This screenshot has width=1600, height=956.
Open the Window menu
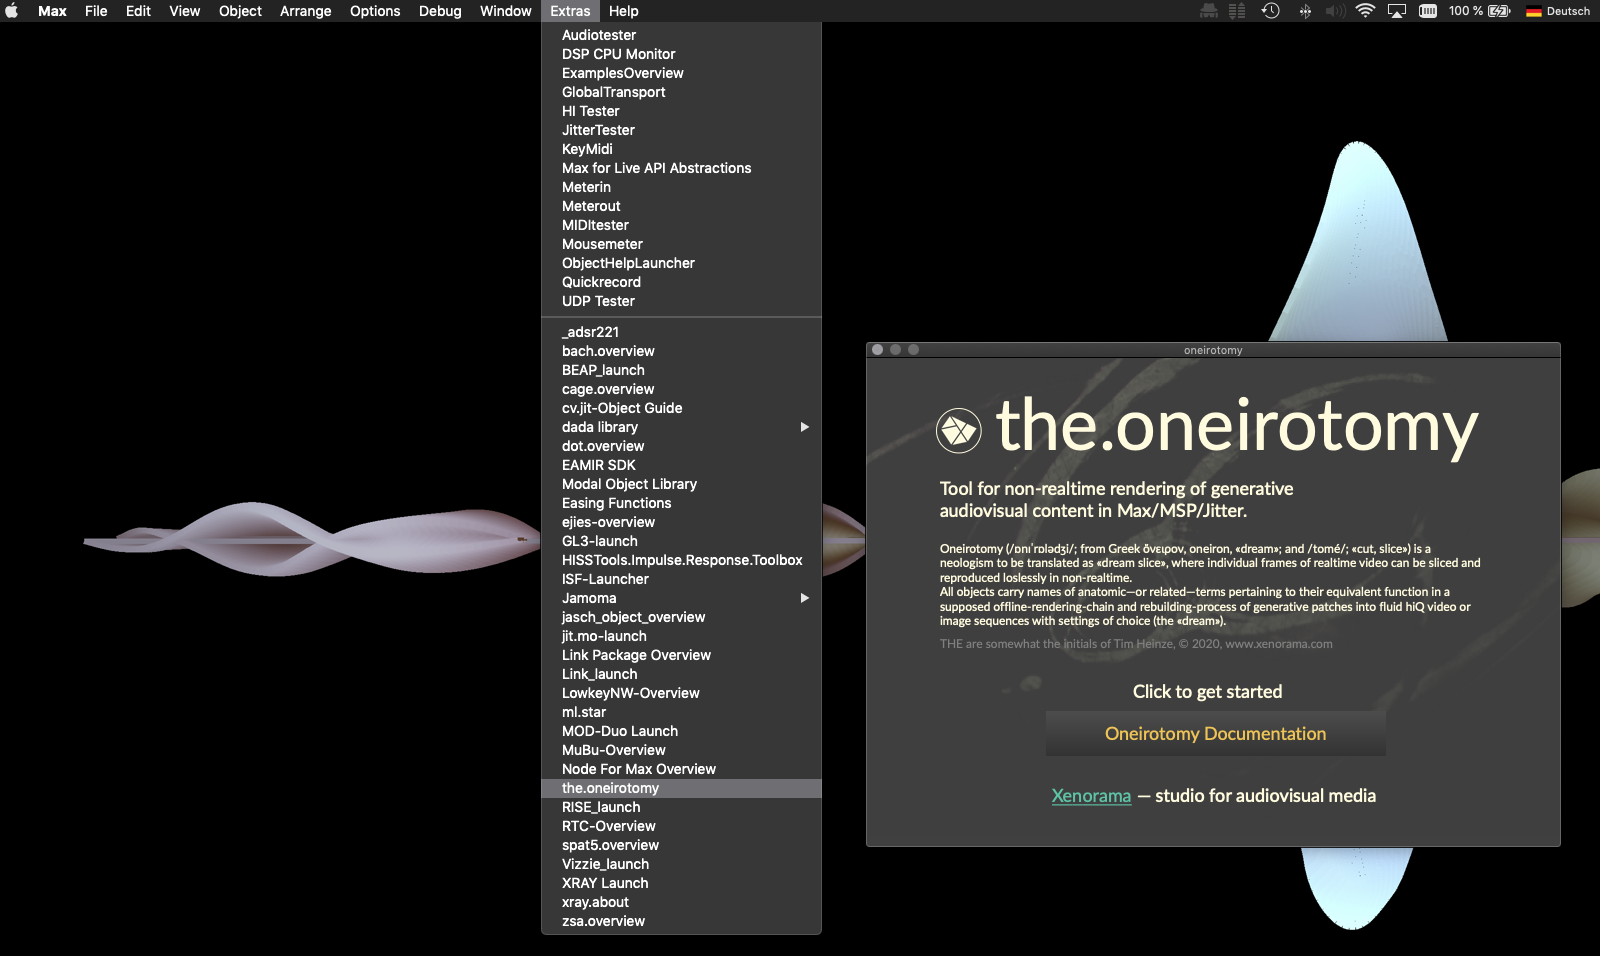[505, 11]
